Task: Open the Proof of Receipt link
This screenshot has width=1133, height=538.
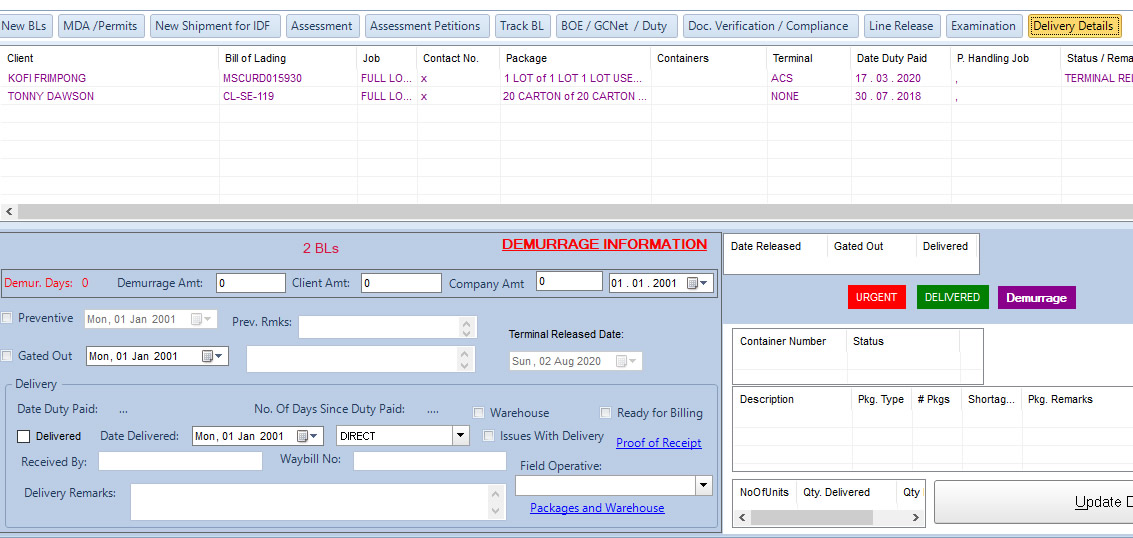Action: [x=658, y=443]
